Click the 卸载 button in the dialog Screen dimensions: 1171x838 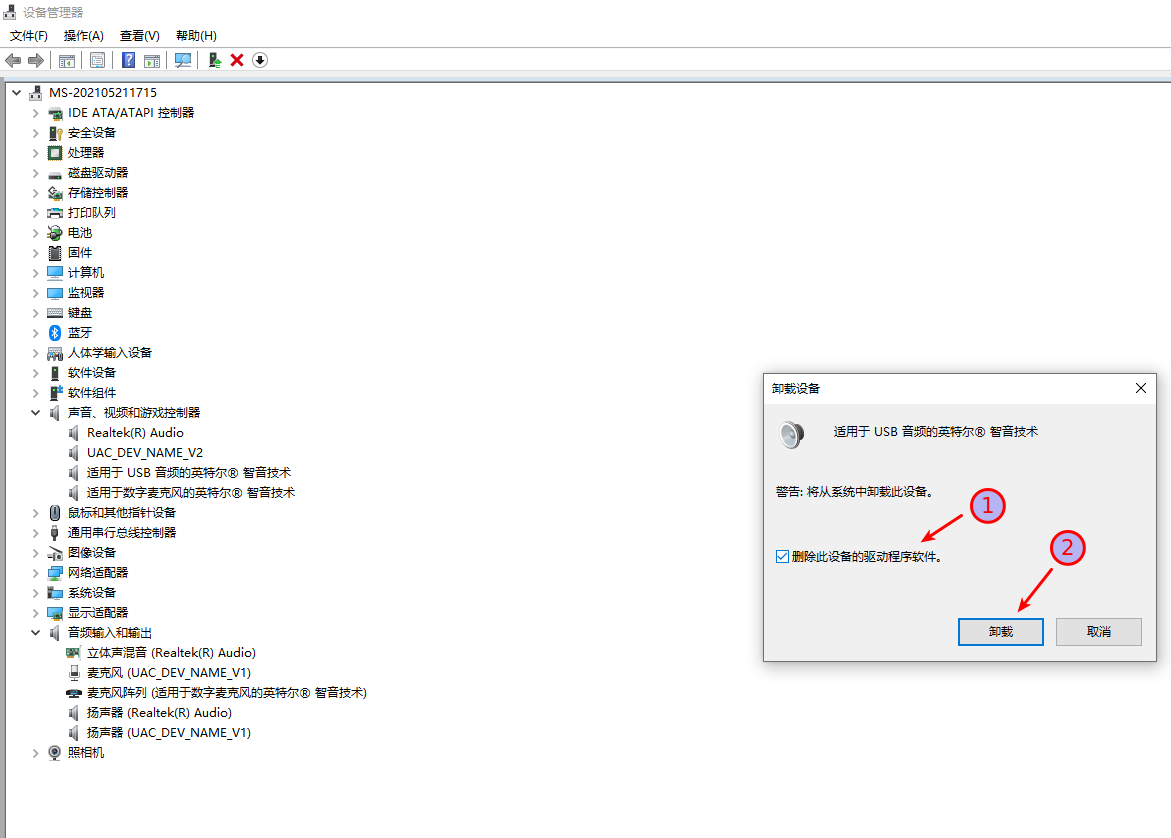tap(1001, 632)
